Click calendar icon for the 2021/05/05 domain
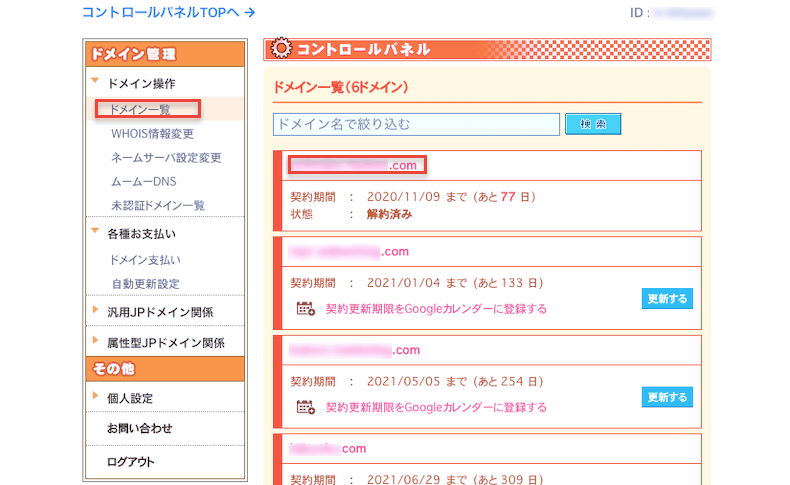This screenshot has width=790, height=485. (305, 407)
